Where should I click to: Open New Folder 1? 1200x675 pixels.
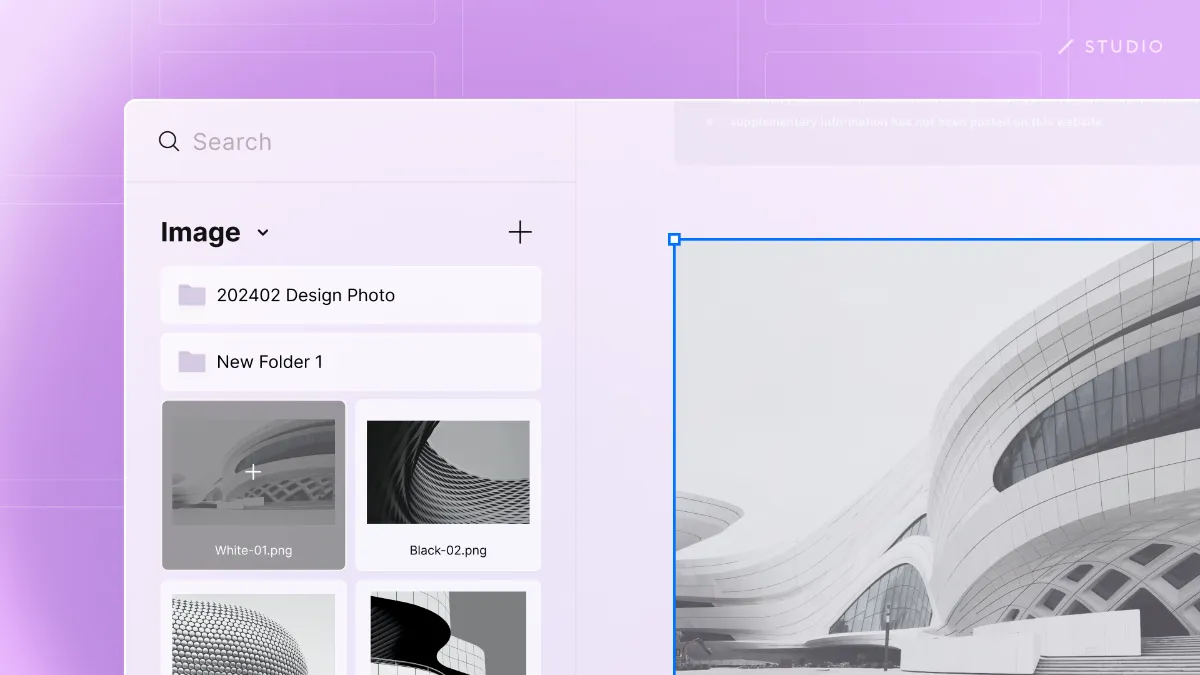[351, 362]
